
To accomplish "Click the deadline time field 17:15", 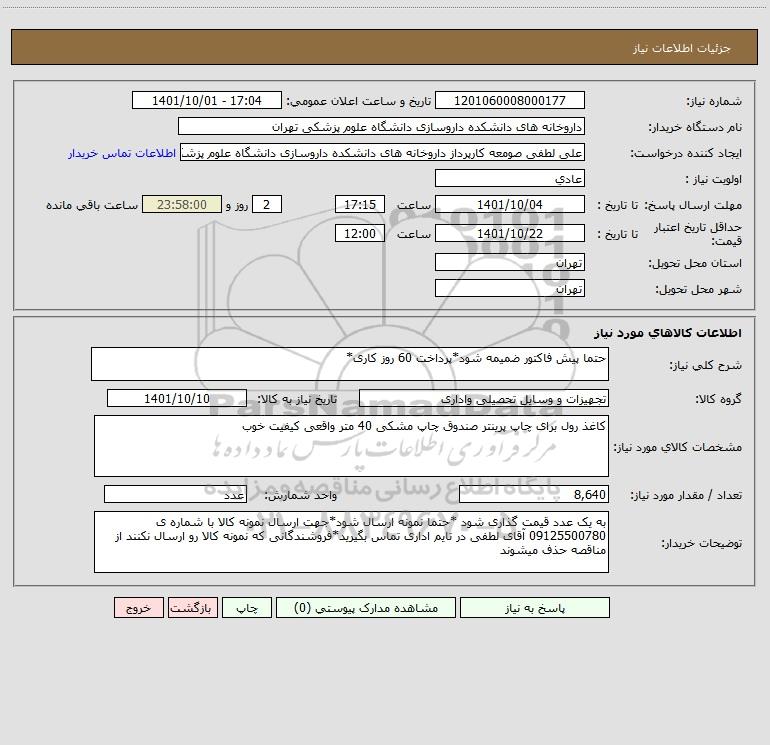I will click(x=359, y=204).
